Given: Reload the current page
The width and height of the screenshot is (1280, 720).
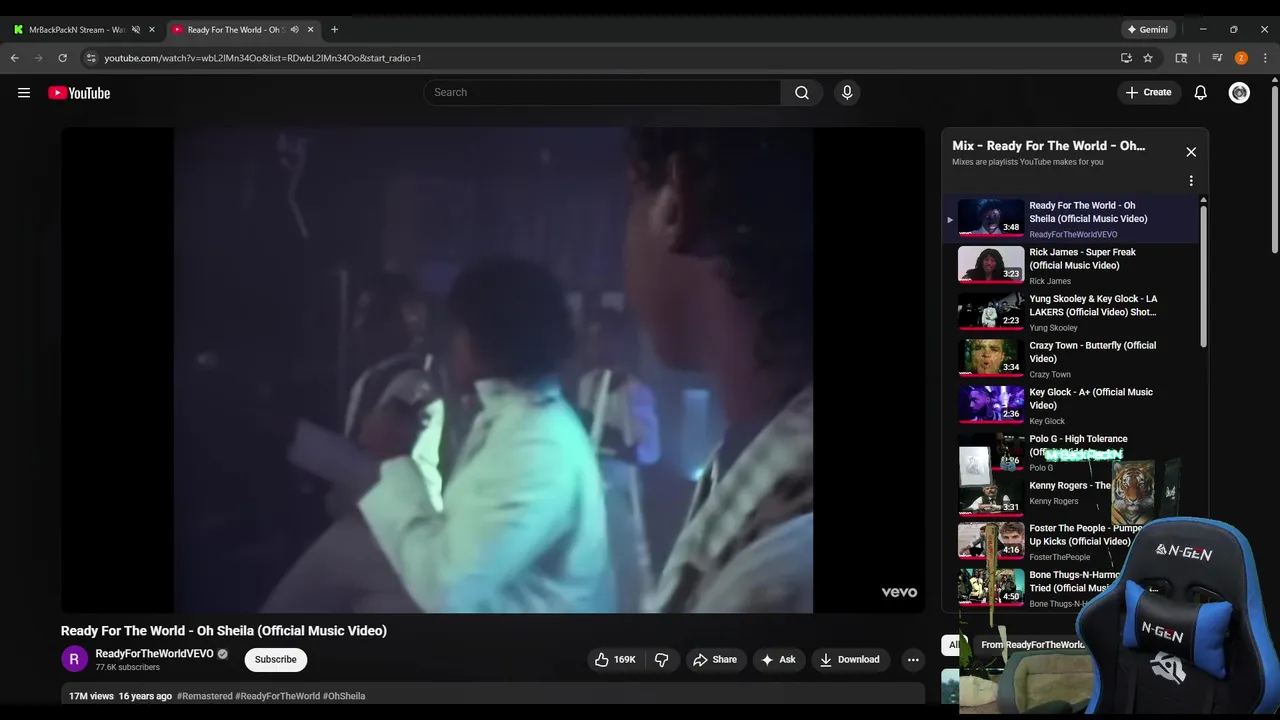Looking at the screenshot, I should (62, 58).
